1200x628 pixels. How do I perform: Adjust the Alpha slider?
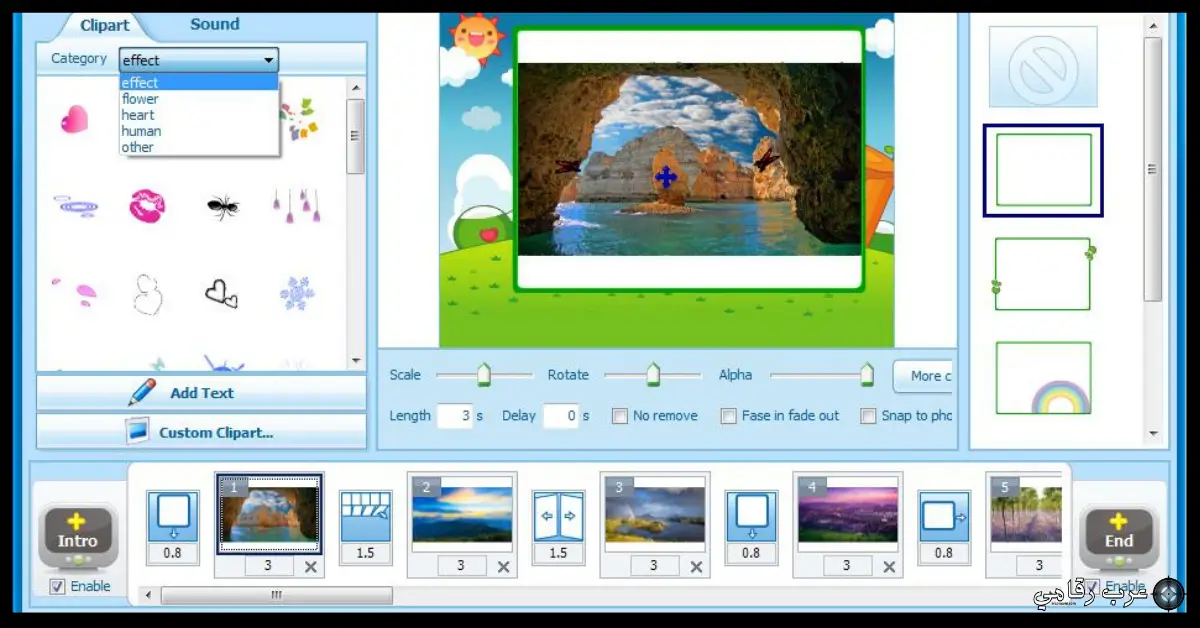point(866,374)
